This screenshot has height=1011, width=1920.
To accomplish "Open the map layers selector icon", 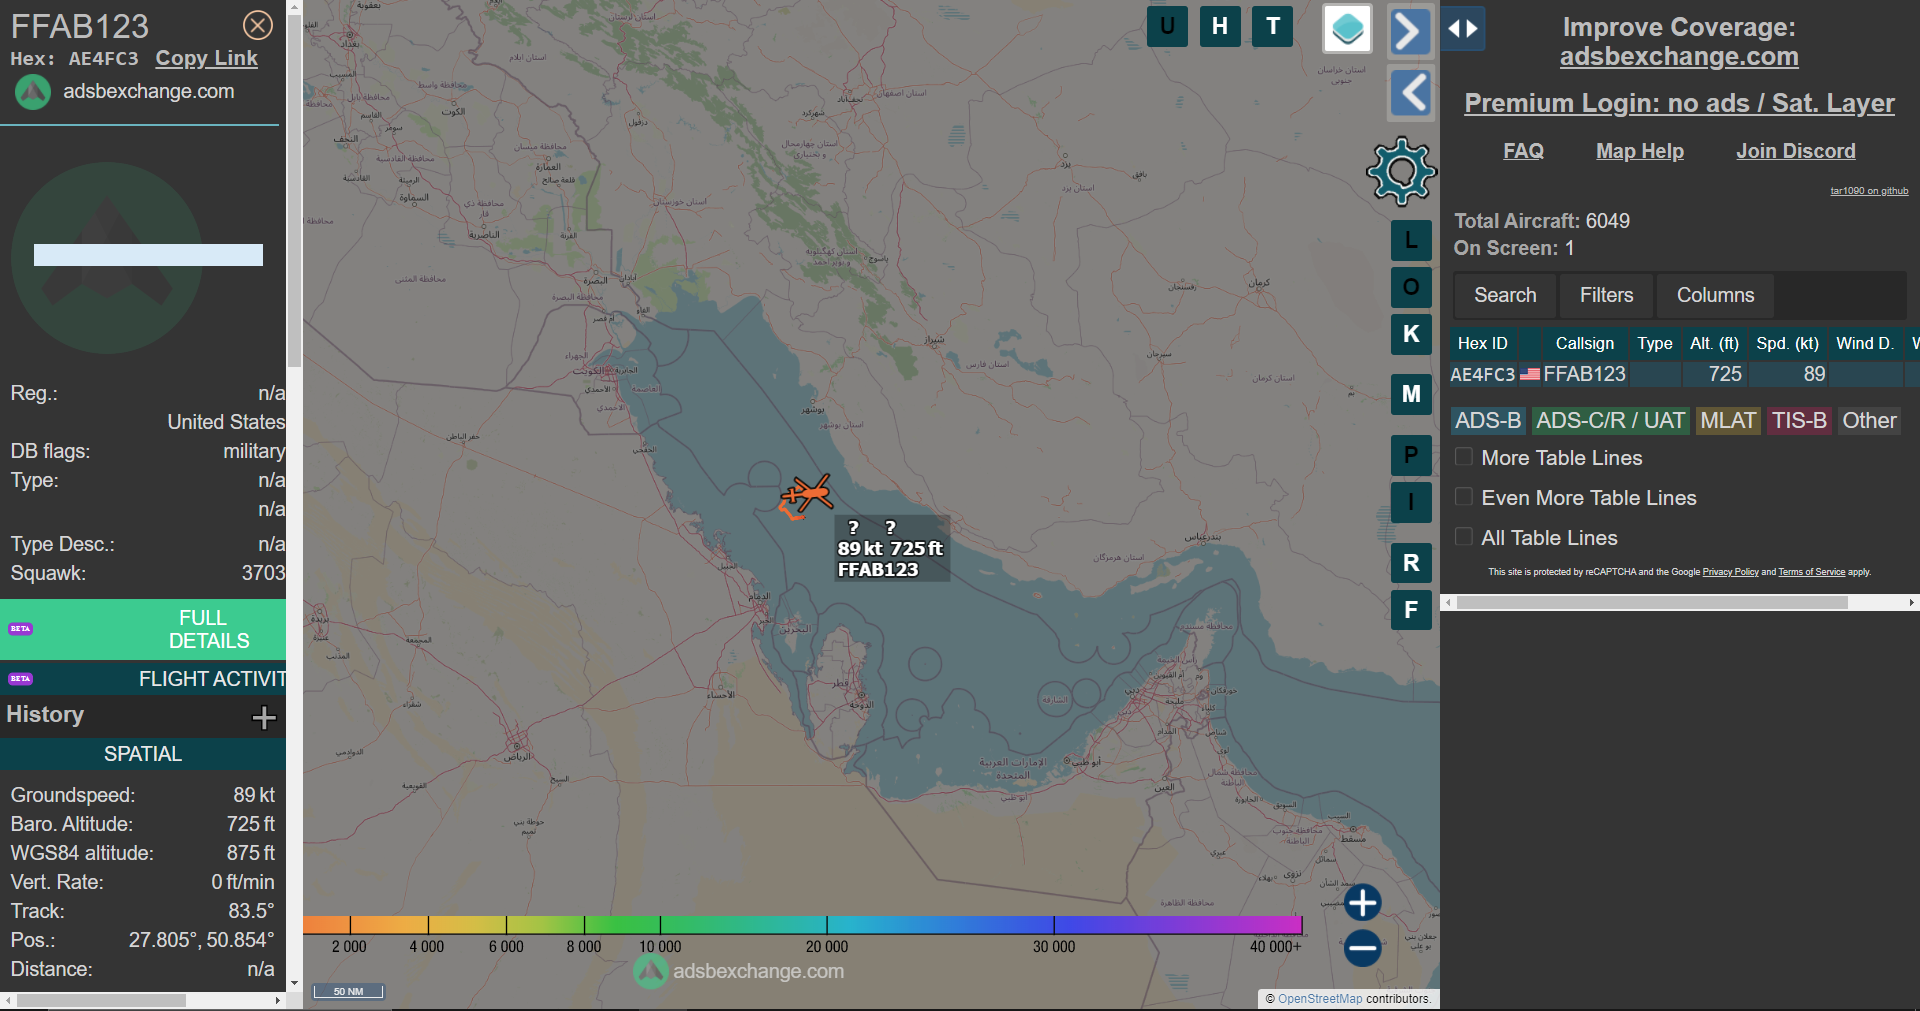I will click(1347, 28).
